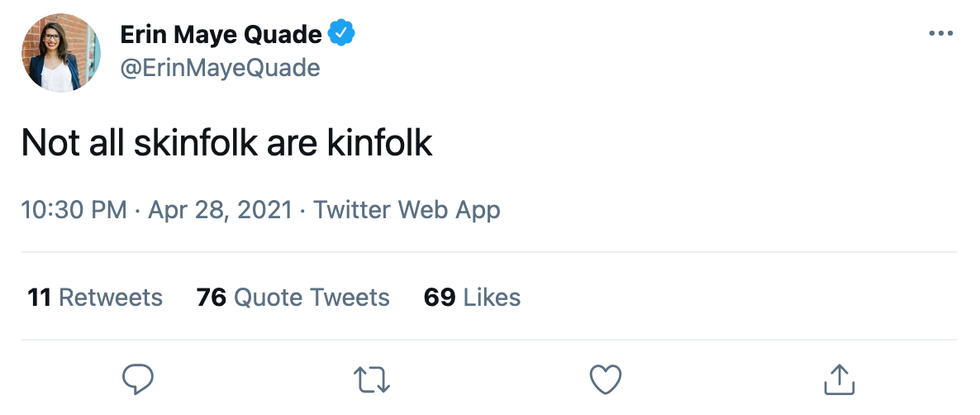
Task: Open the Twitter Web App source link
Action: tap(406, 210)
